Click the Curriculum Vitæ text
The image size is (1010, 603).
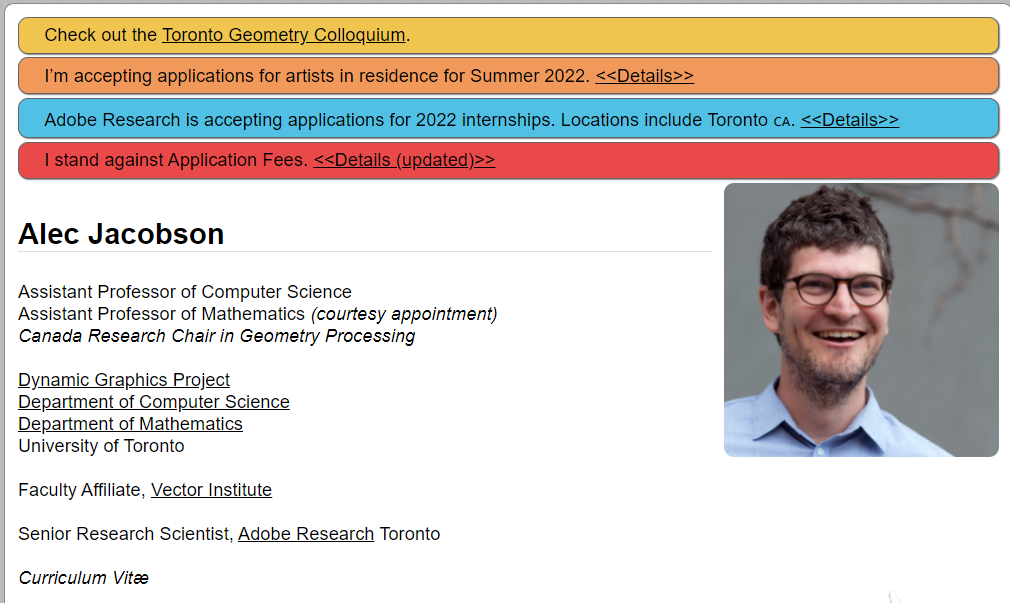(x=84, y=578)
